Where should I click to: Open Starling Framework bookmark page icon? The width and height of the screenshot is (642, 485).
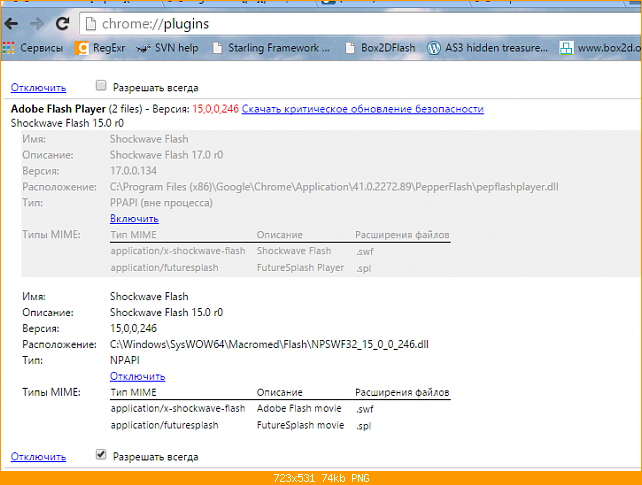(x=217, y=48)
